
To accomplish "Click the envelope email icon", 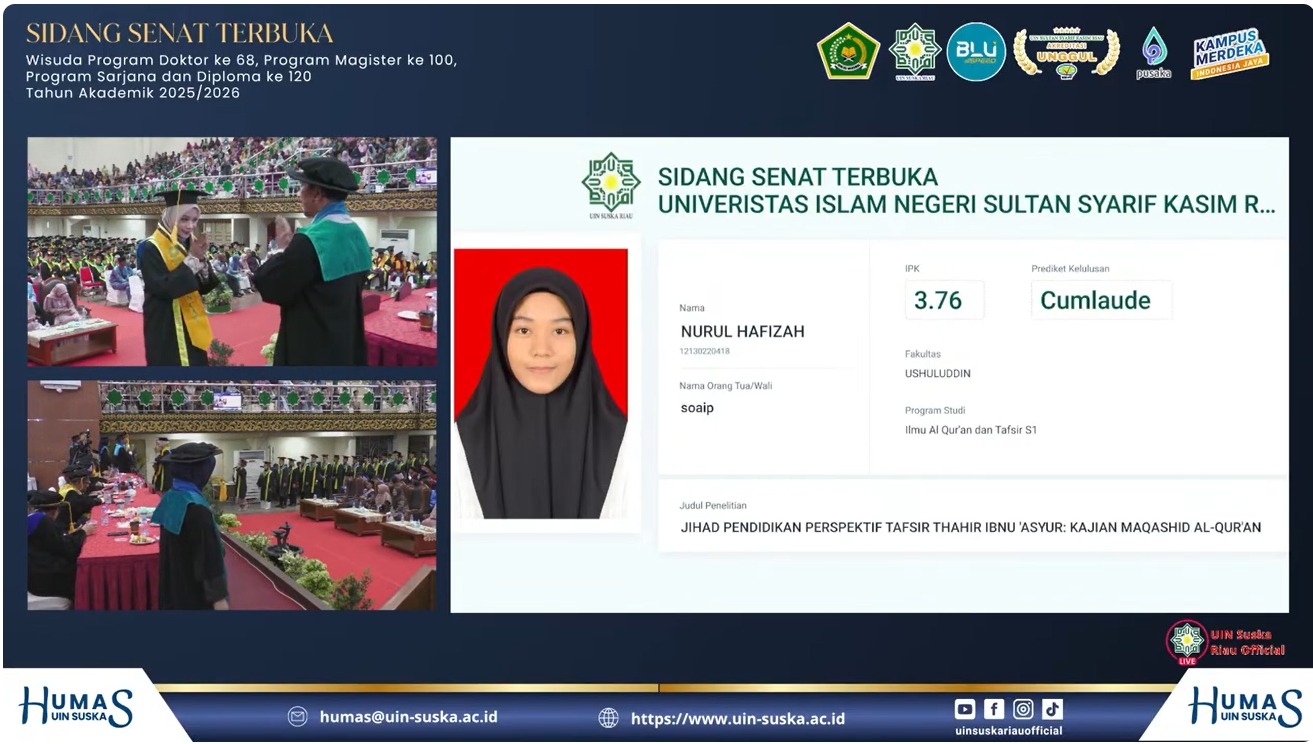I will click(x=297, y=717).
